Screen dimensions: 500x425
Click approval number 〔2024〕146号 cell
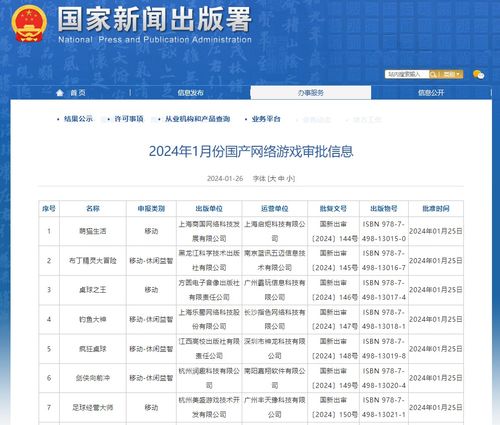[333, 290]
